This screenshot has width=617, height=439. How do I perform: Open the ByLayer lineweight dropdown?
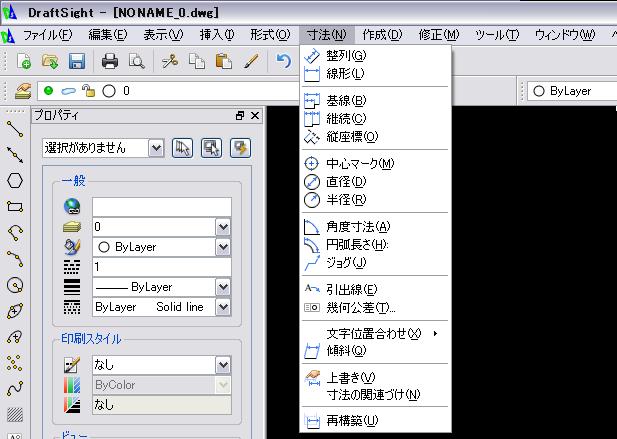click(x=223, y=287)
